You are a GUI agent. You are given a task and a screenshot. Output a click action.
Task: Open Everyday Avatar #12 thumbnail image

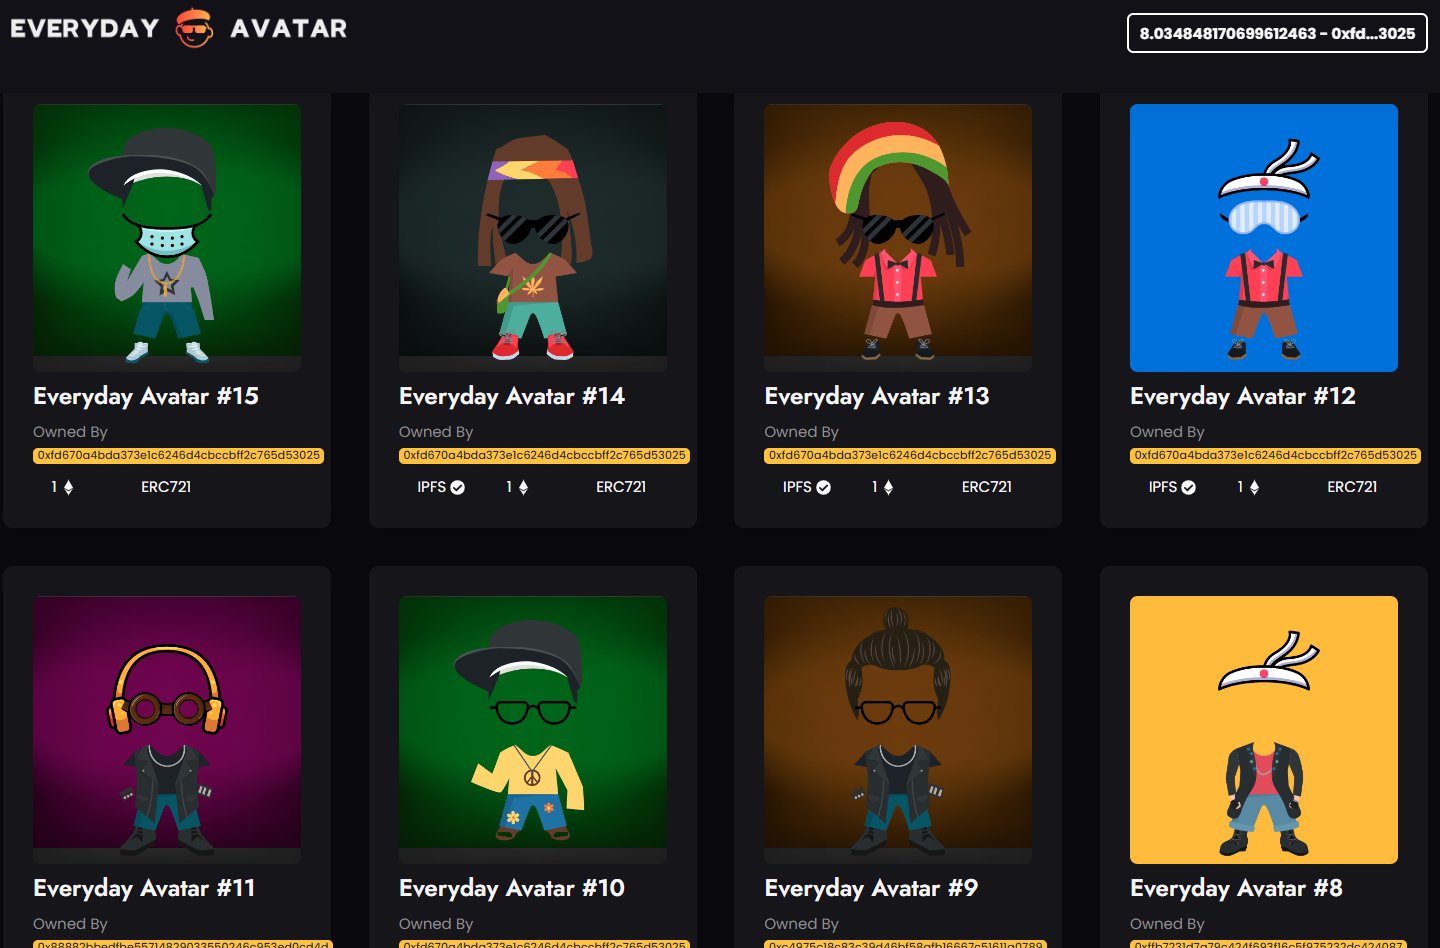(1264, 238)
